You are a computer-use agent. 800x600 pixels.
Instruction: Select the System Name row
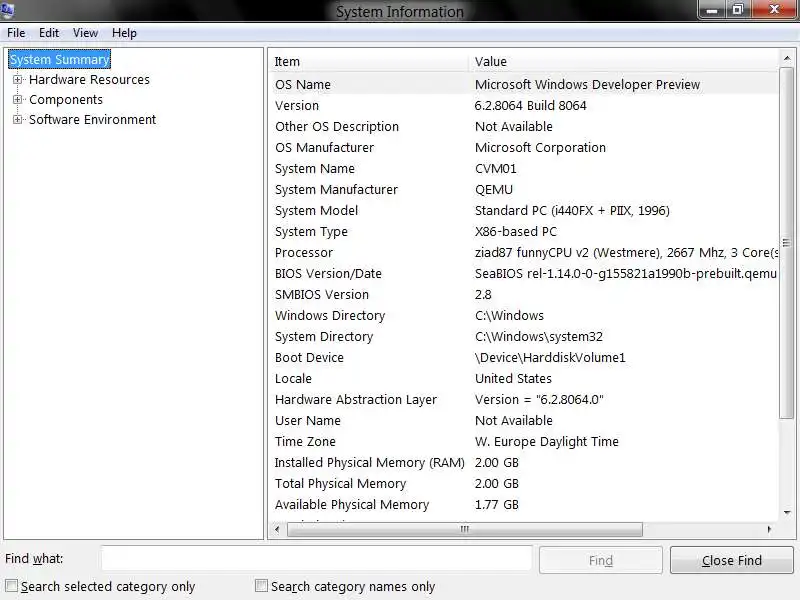point(523,168)
